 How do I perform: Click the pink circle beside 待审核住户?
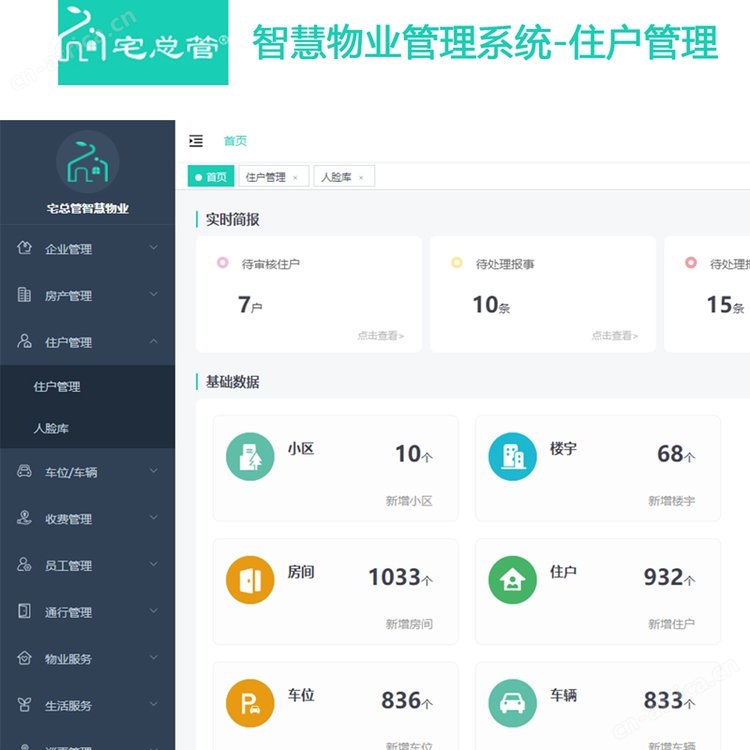click(222, 263)
